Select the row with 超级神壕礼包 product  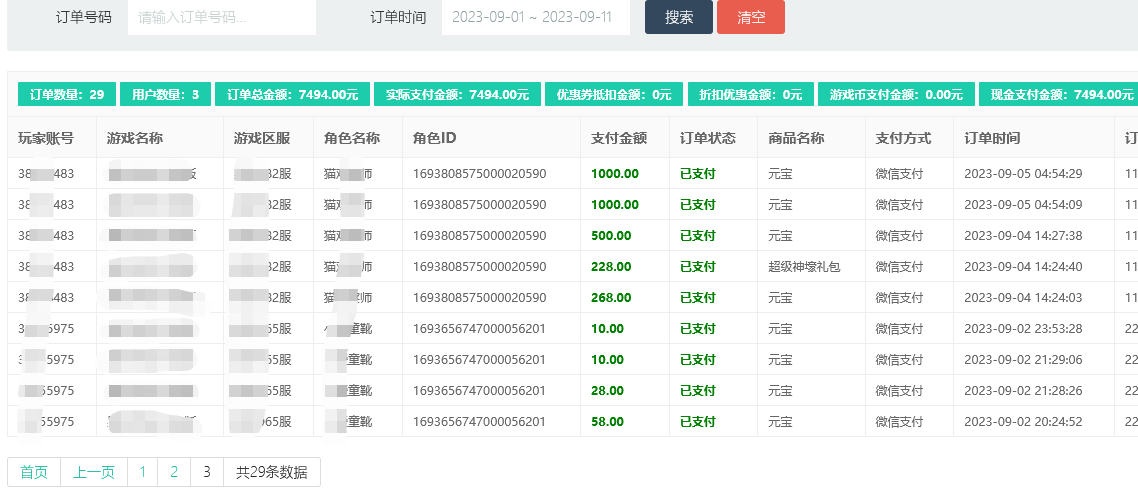[x=804, y=267]
